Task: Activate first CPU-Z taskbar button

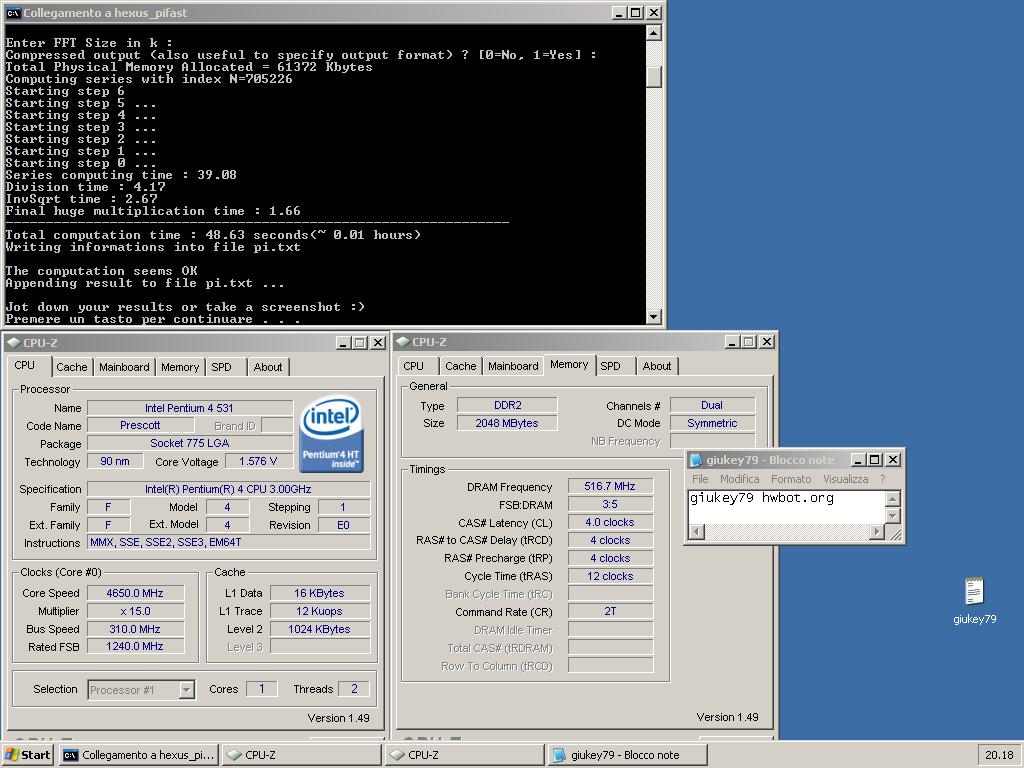Action: 302,755
